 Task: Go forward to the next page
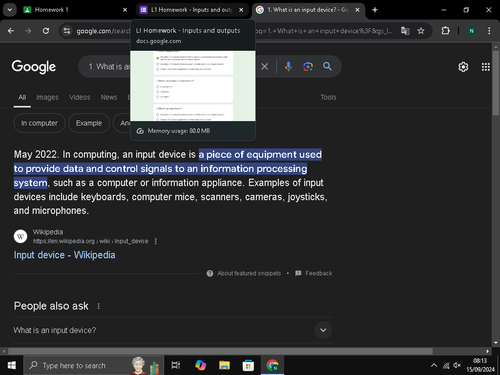pyautogui.click(x=28, y=31)
